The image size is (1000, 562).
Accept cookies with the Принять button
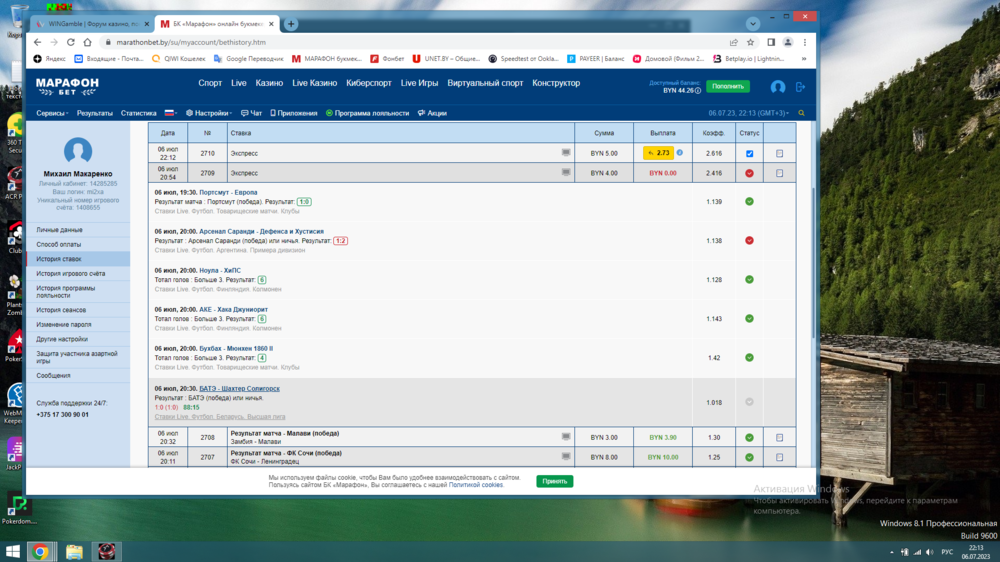[x=554, y=481]
